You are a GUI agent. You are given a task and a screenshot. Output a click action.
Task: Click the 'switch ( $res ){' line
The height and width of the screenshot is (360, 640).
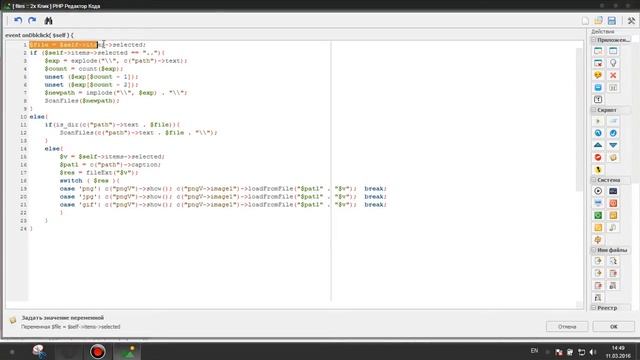tap(89, 181)
